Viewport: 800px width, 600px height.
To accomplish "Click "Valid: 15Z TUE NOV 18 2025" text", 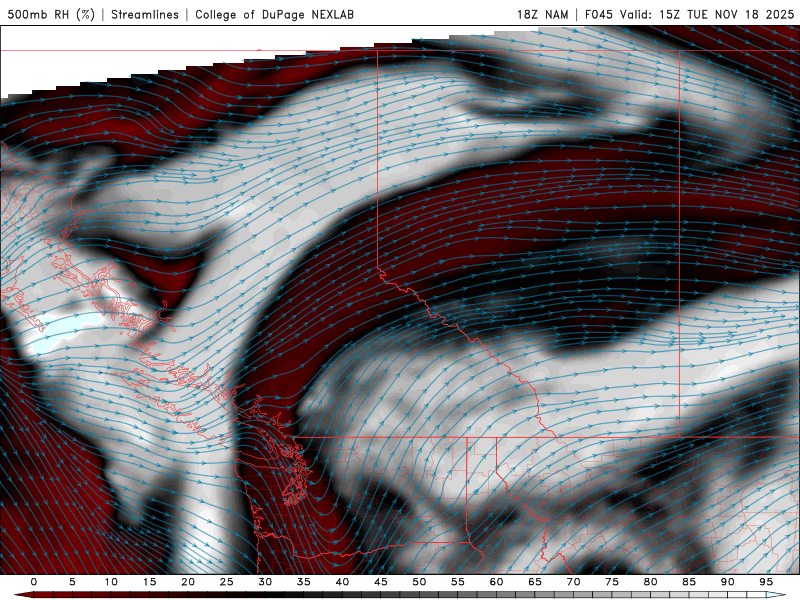I will coord(707,14).
